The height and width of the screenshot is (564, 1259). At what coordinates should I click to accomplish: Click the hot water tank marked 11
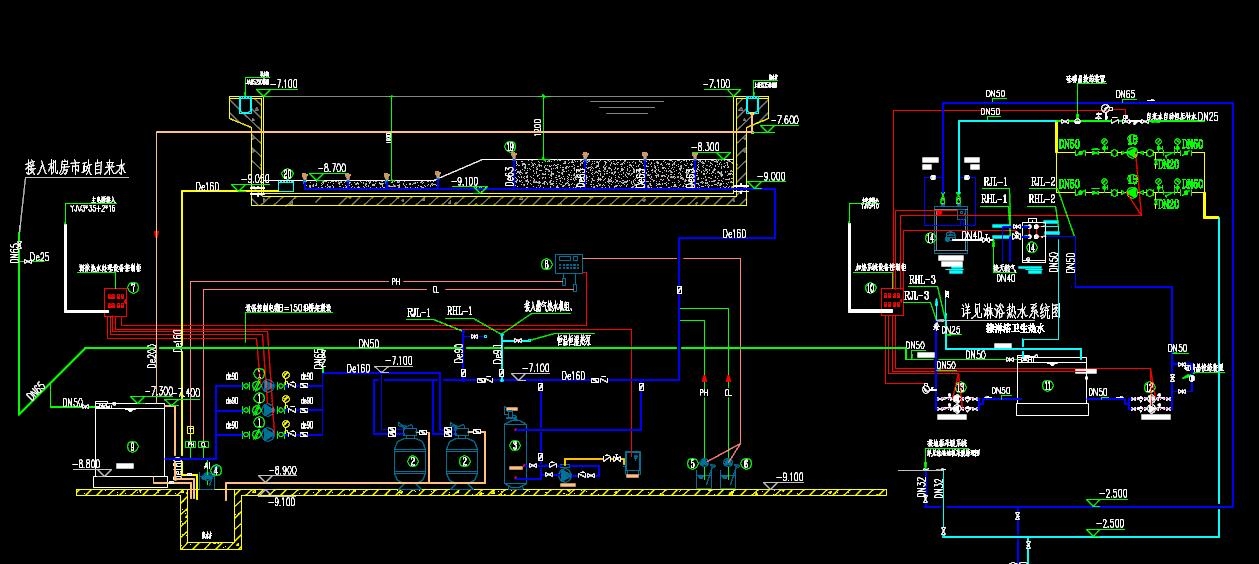click(x=1049, y=385)
